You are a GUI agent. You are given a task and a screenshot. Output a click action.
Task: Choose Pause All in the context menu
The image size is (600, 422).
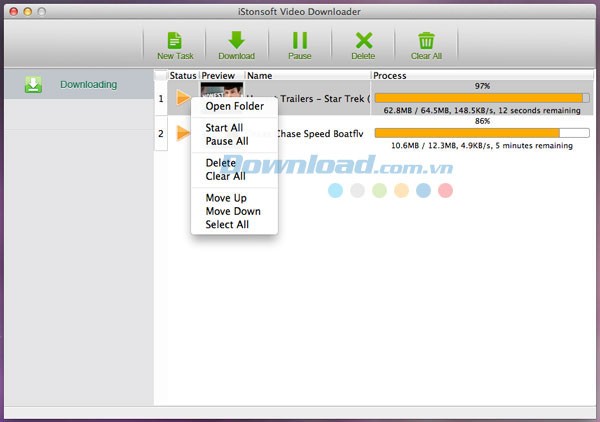click(227, 141)
